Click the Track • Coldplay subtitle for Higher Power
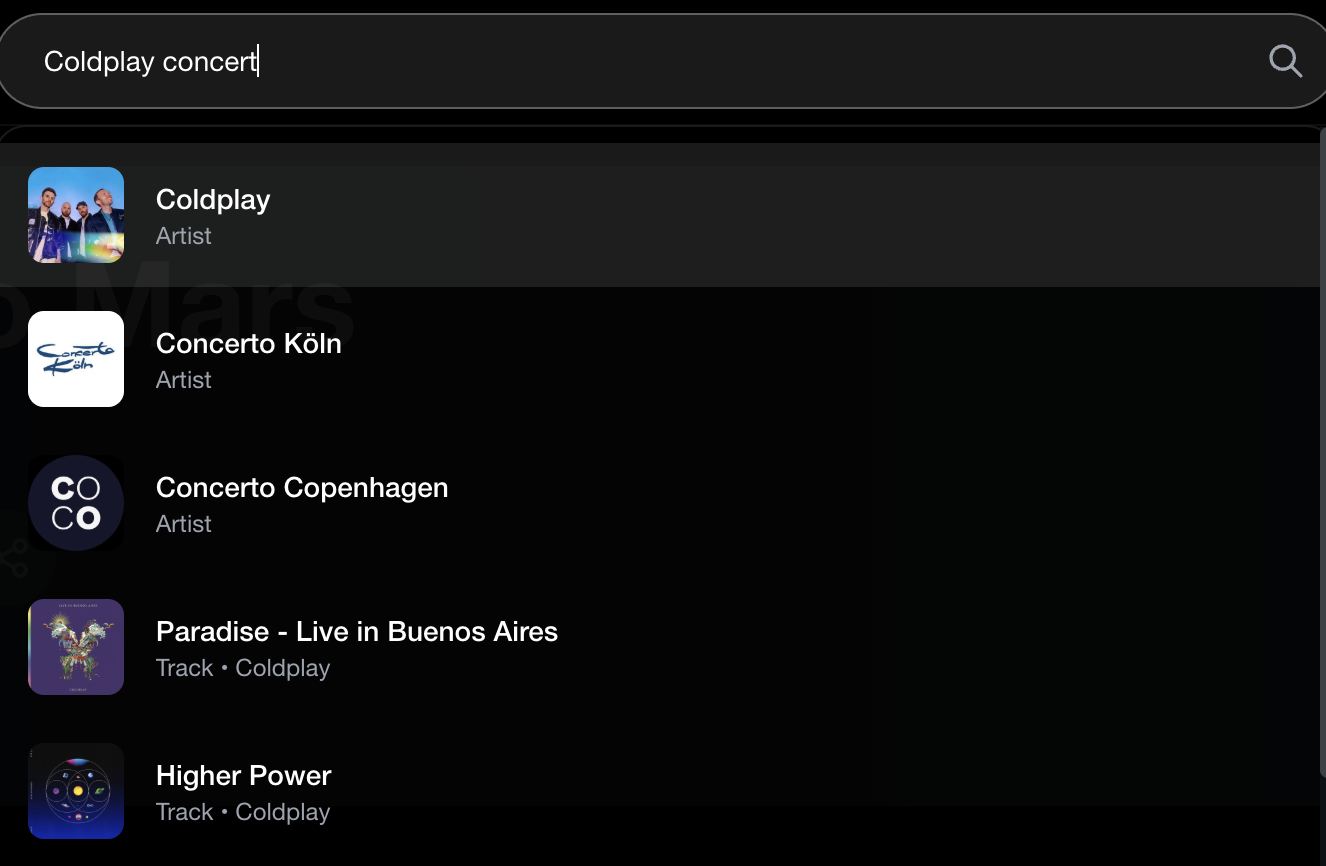This screenshot has width=1326, height=866. (243, 812)
